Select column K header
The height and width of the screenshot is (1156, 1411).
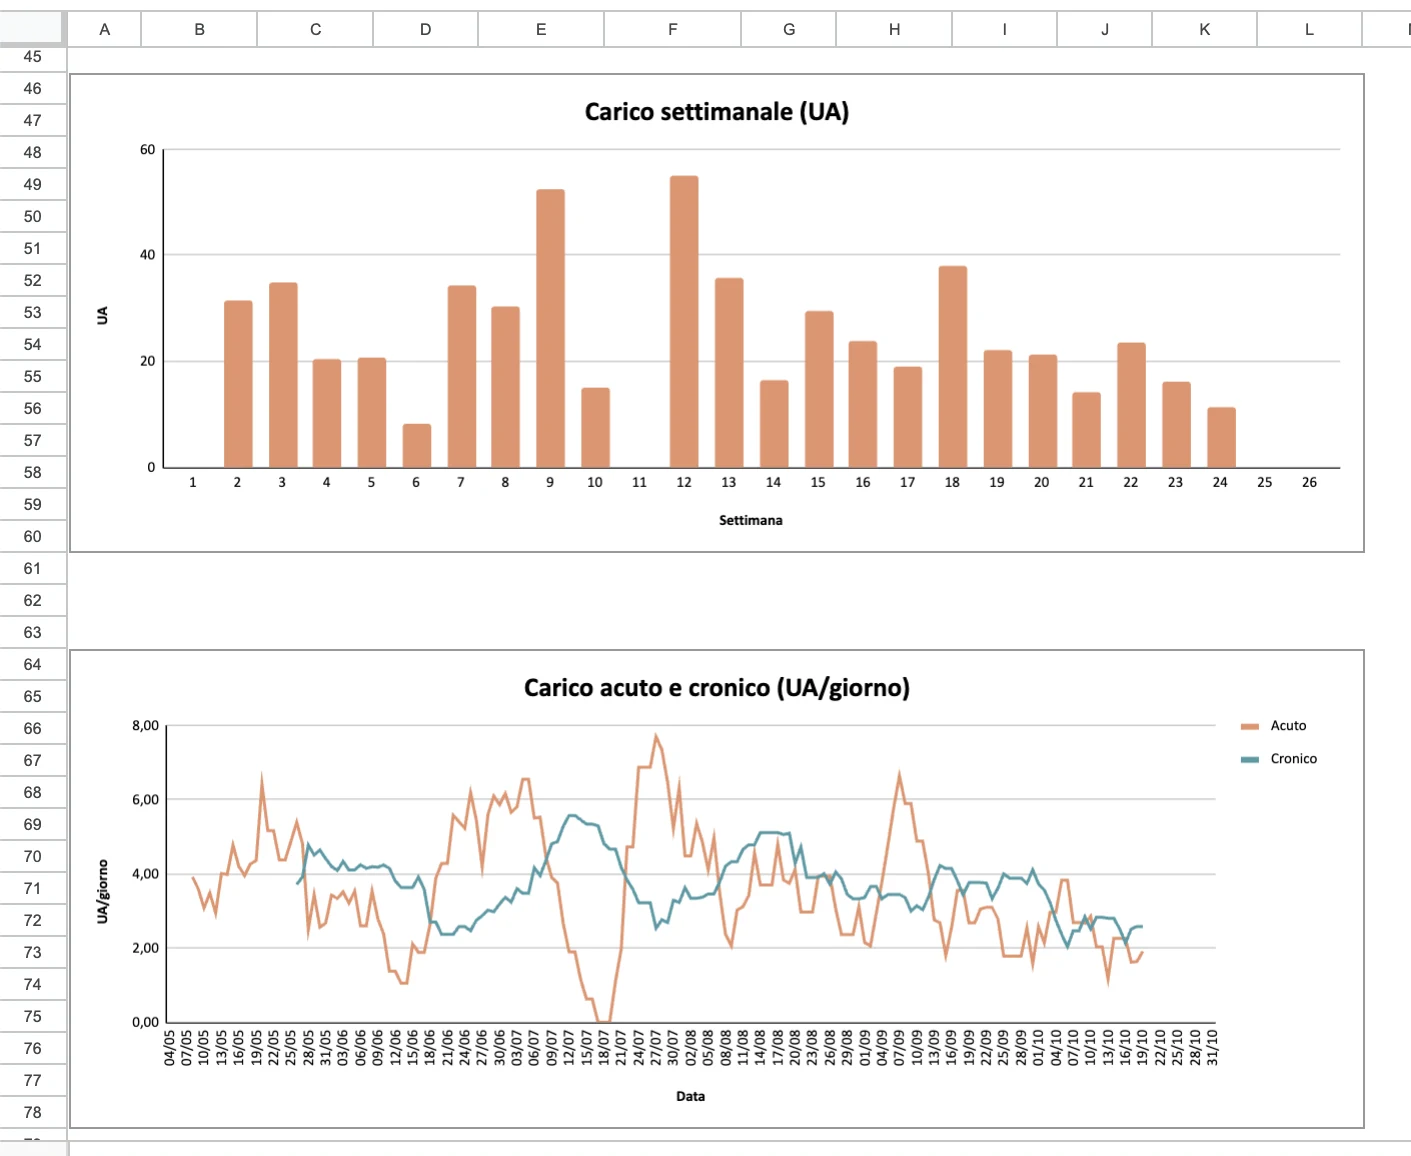[x=1204, y=29]
